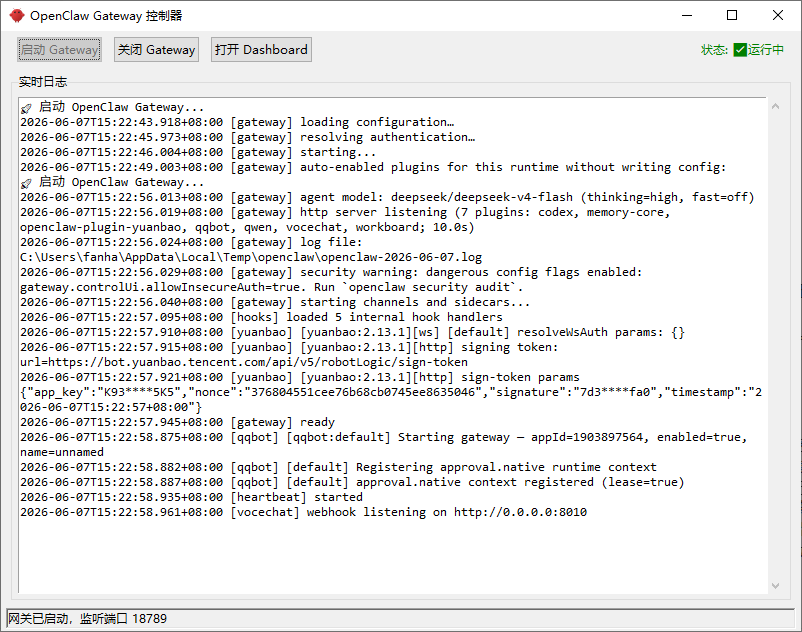Click the first rocket icon in the log
Image resolution: width=802 pixels, height=632 pixels.
[26, 108]
